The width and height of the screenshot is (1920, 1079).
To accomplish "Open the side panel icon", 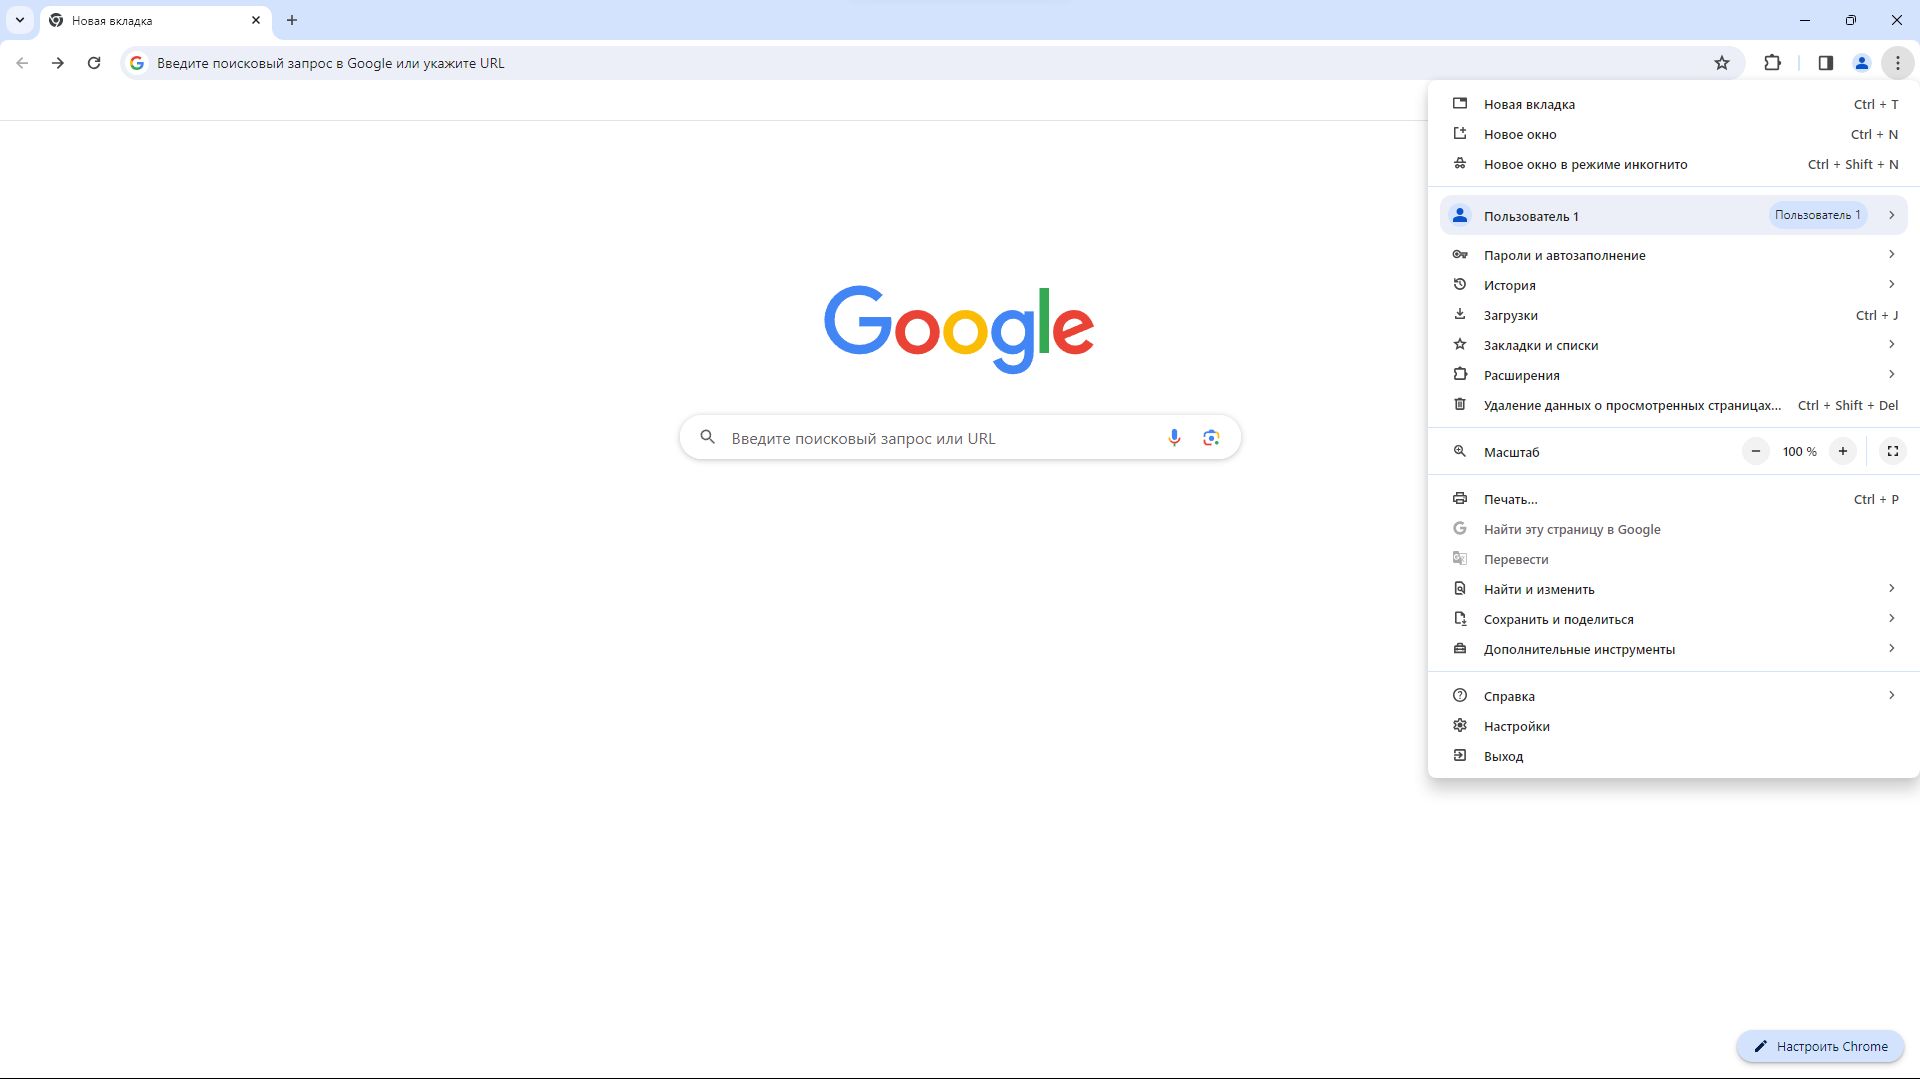I will click(x=1825, y=63).
